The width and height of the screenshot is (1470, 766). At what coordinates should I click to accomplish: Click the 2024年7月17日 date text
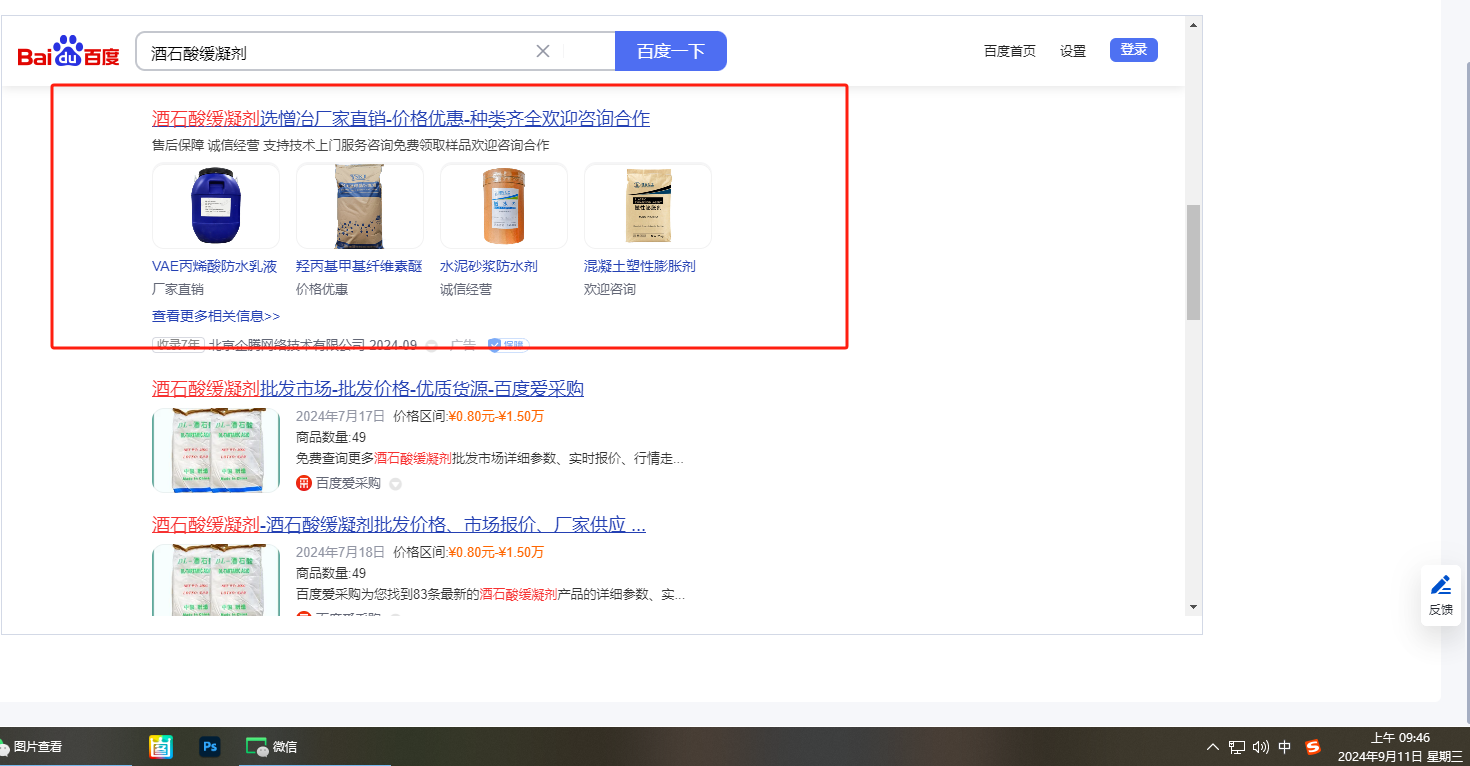point(340,416)
